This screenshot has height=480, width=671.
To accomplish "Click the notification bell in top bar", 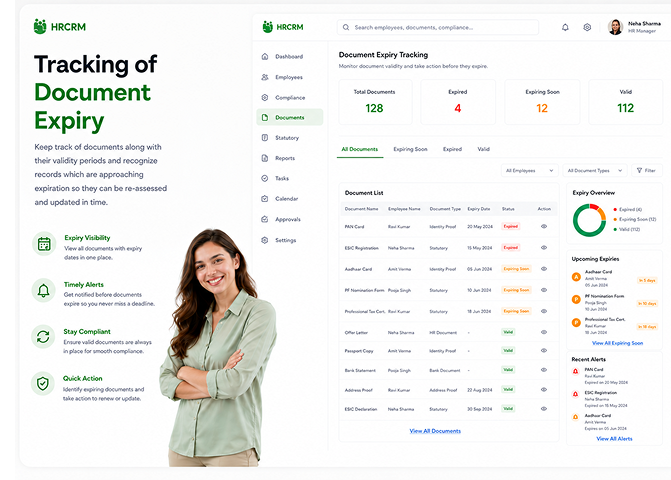I will [x=565, y=27].
